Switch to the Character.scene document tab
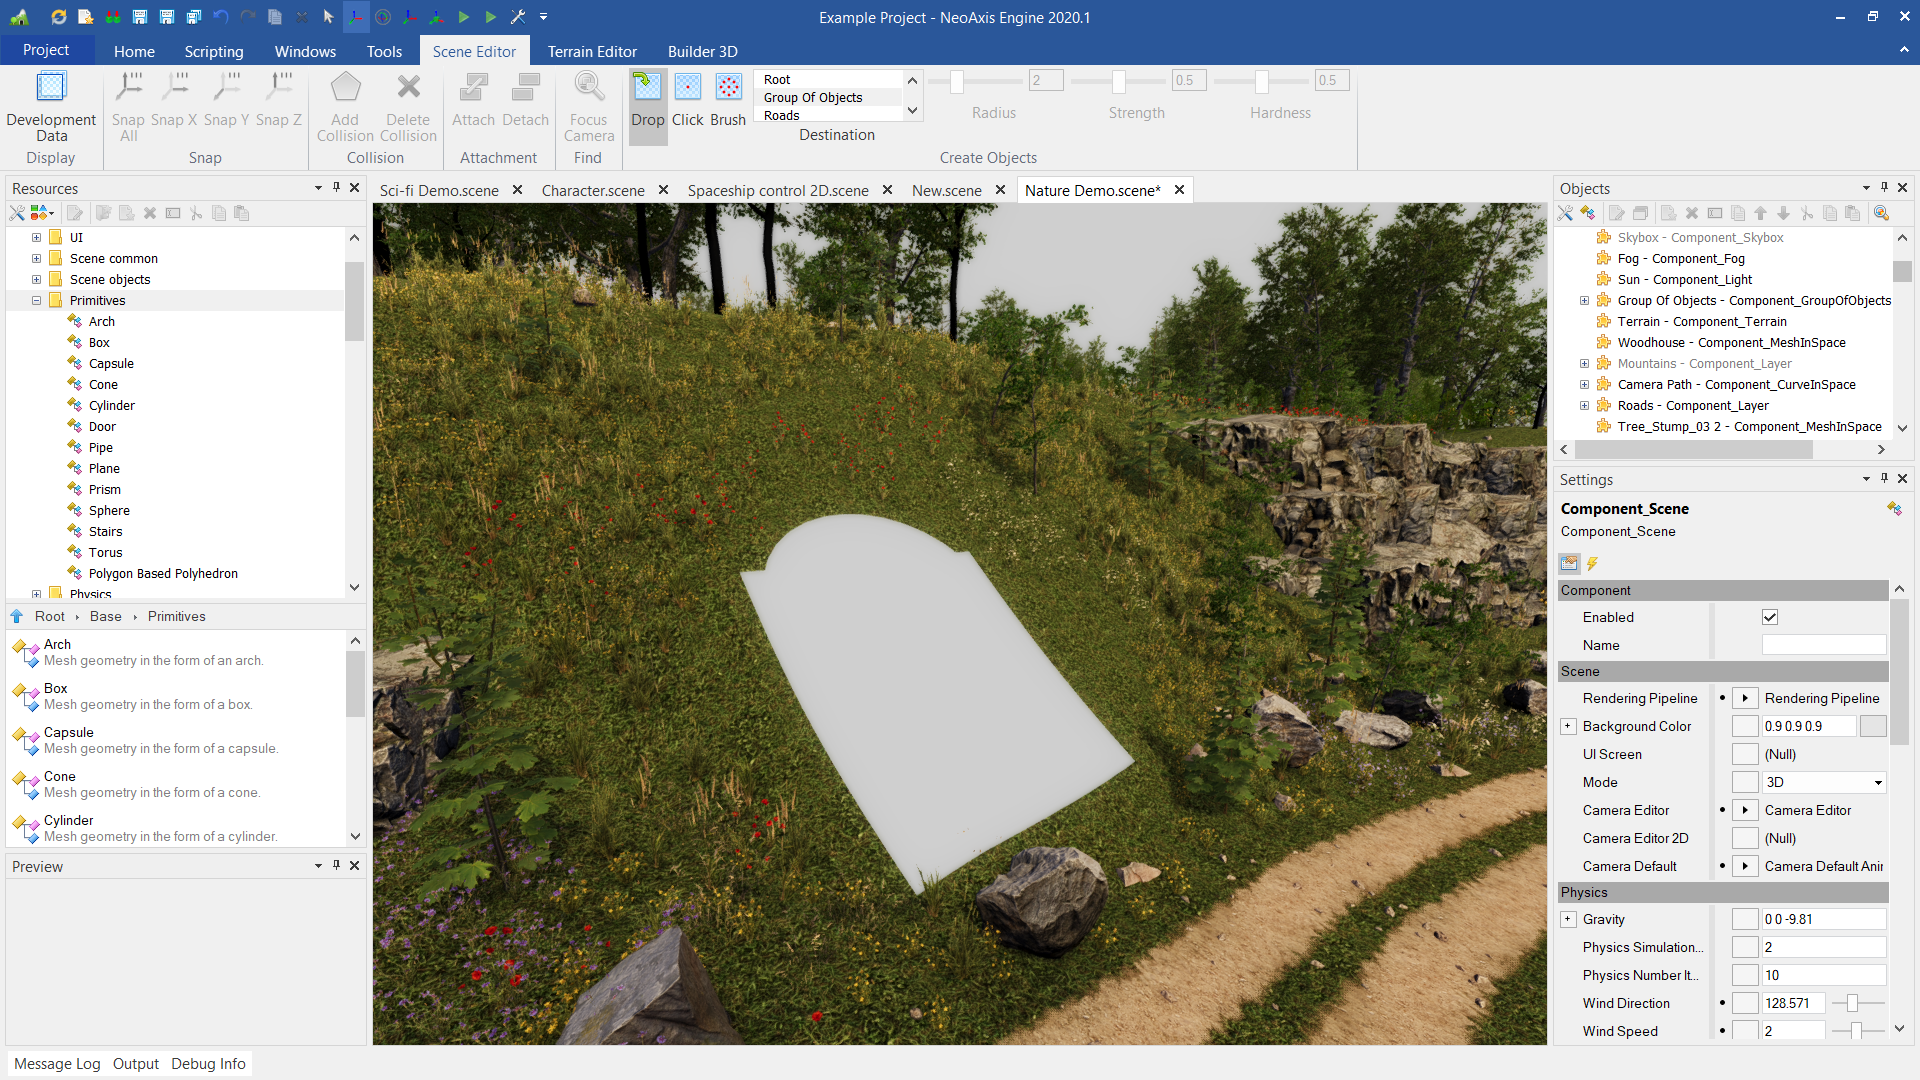 593,190
